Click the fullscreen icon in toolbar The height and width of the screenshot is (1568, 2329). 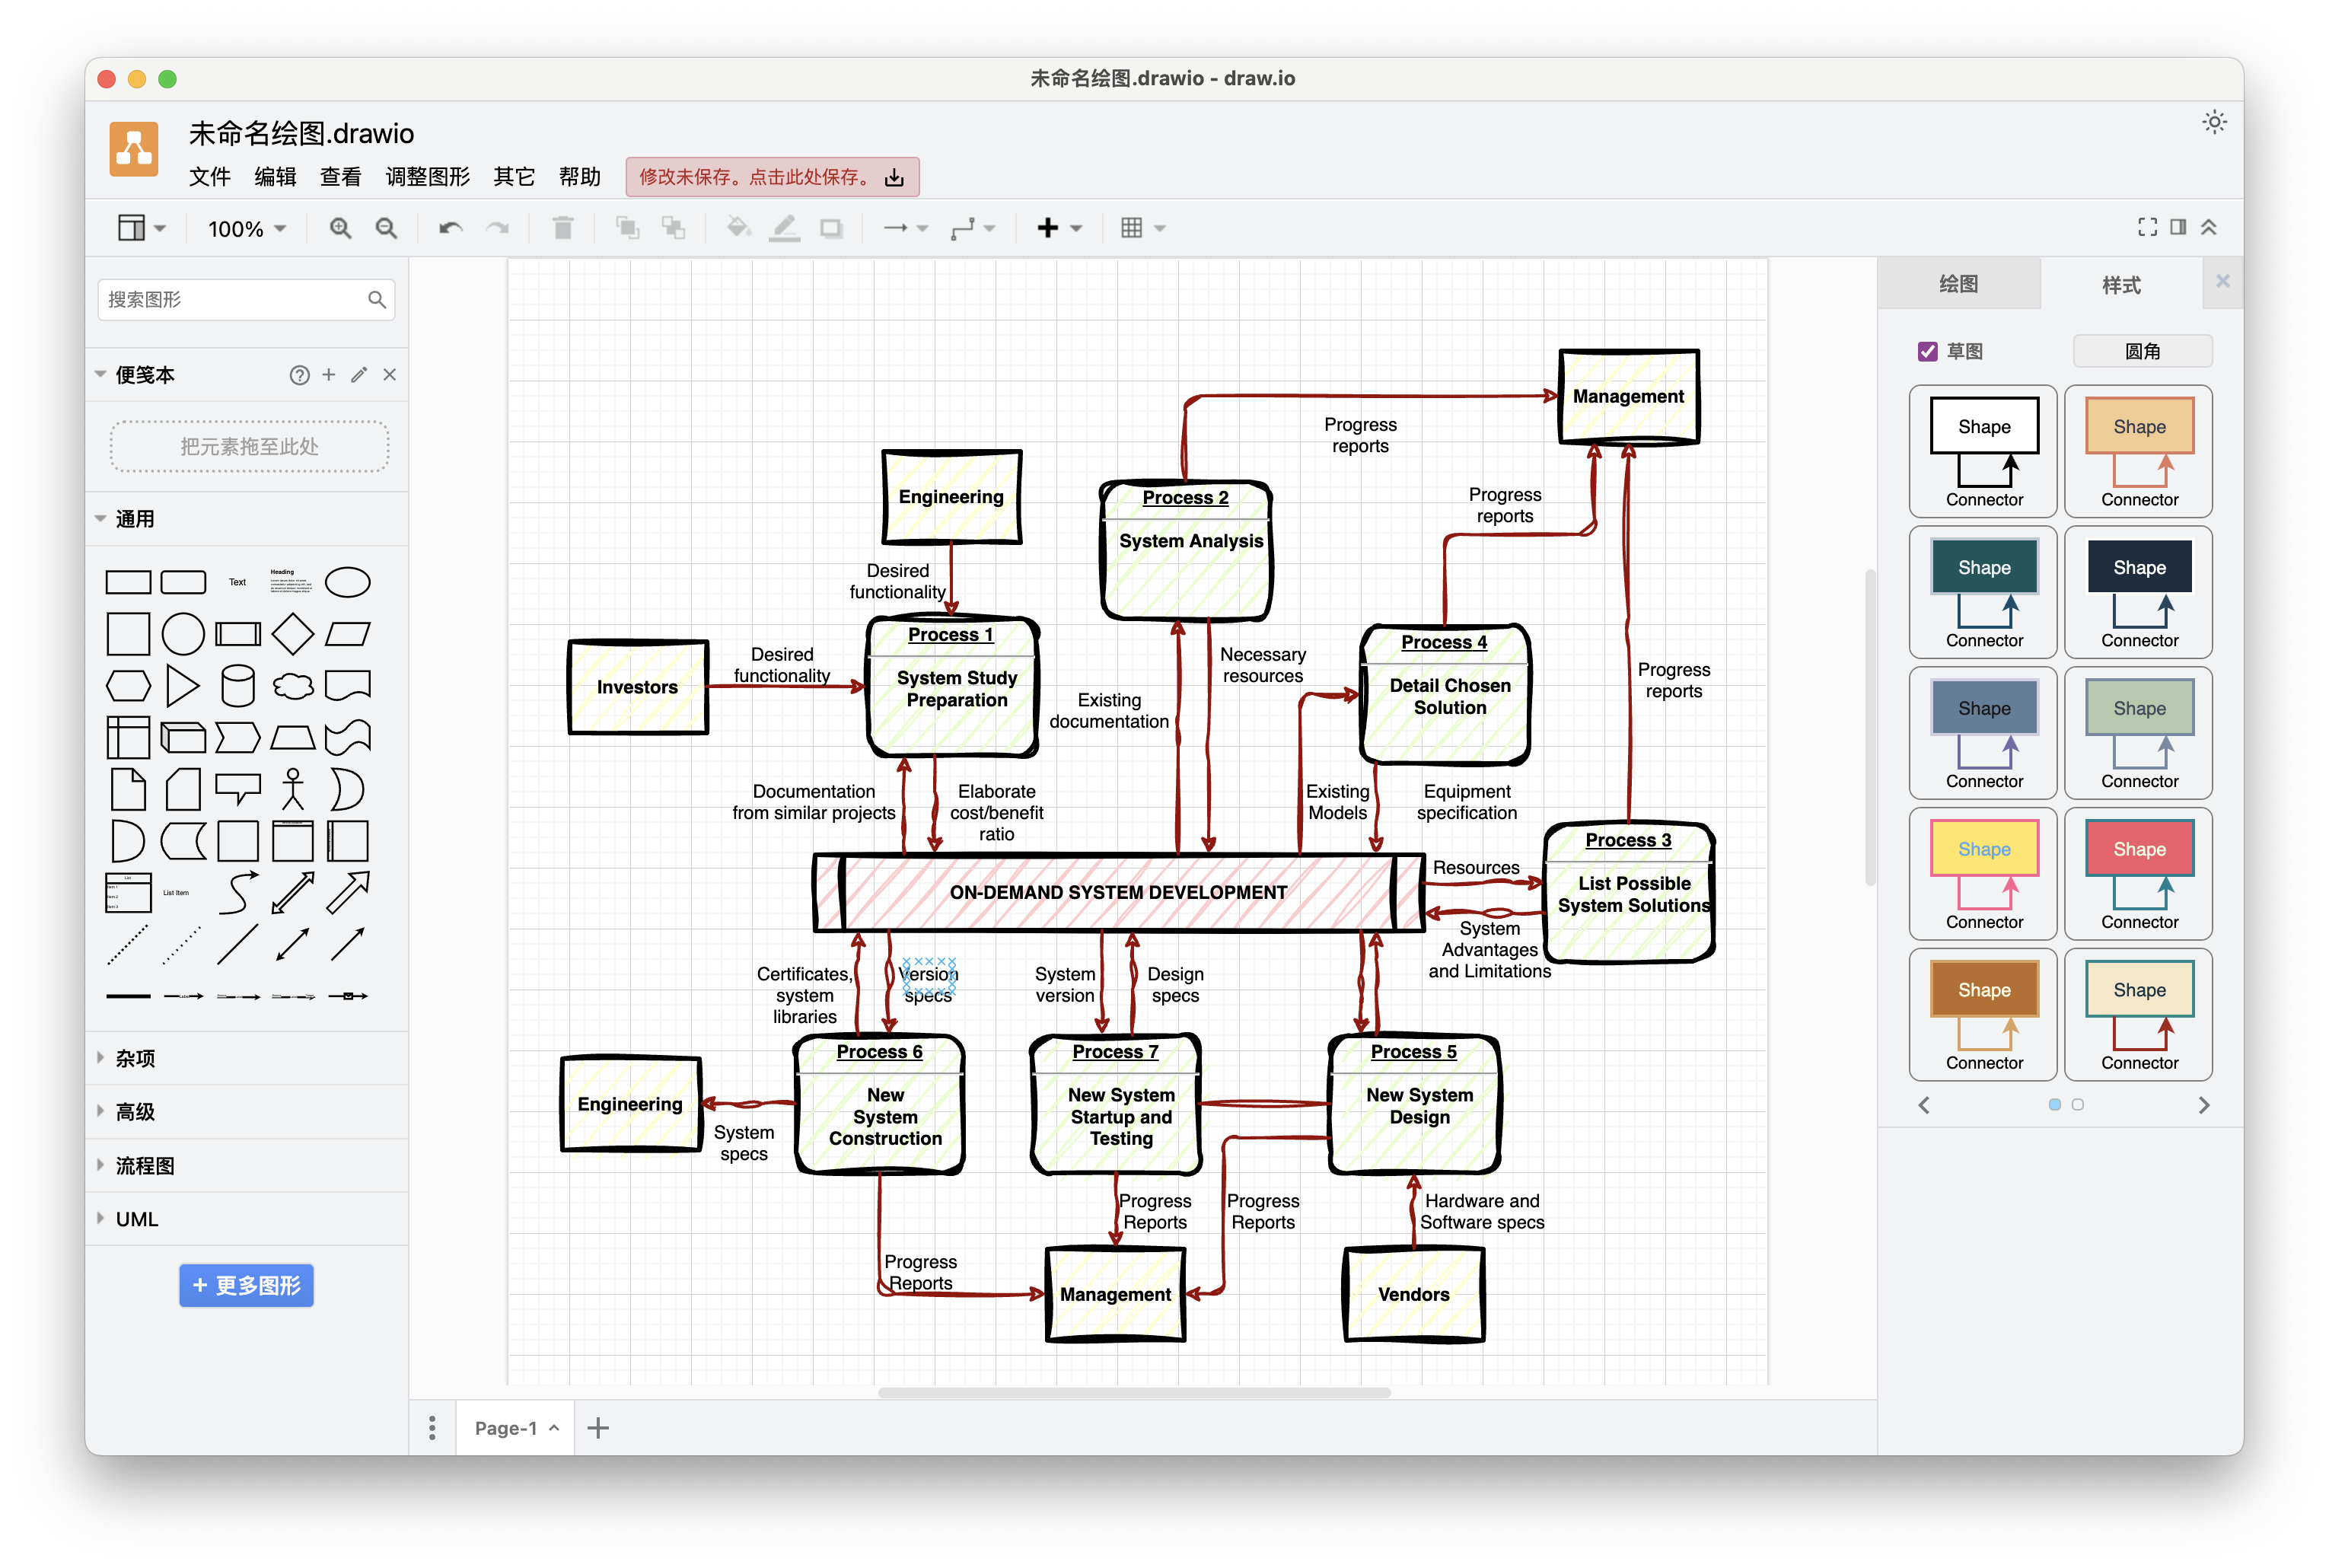click(x=2147, y=227)
